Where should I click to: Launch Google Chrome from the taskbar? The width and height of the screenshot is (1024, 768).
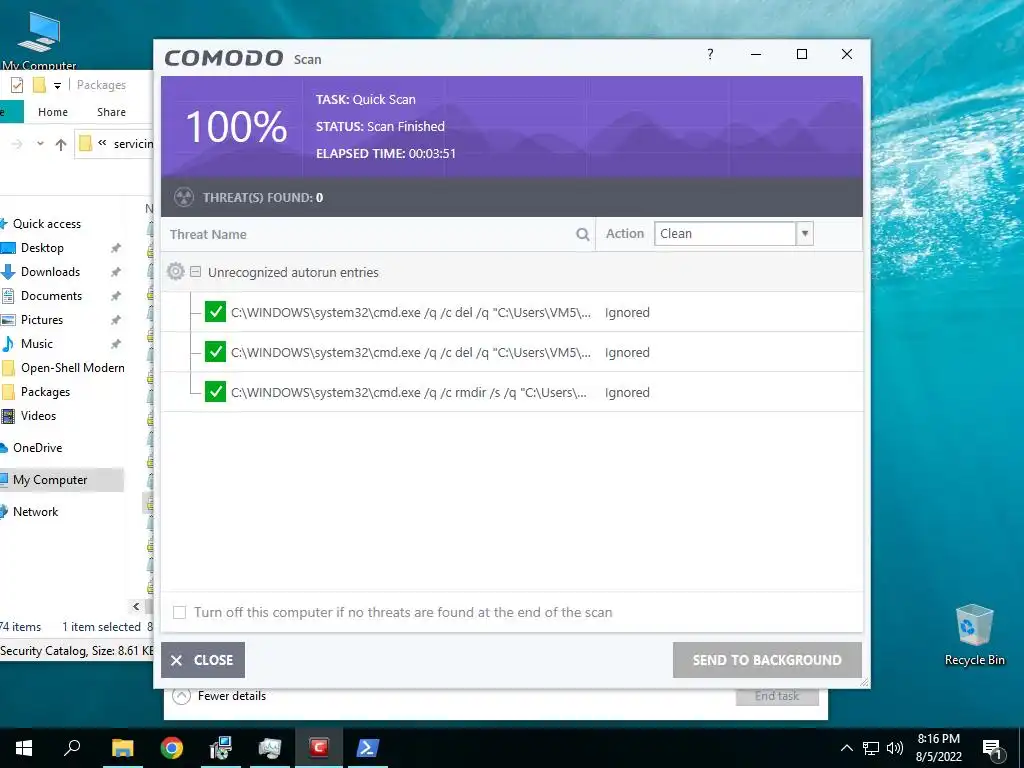172,748
